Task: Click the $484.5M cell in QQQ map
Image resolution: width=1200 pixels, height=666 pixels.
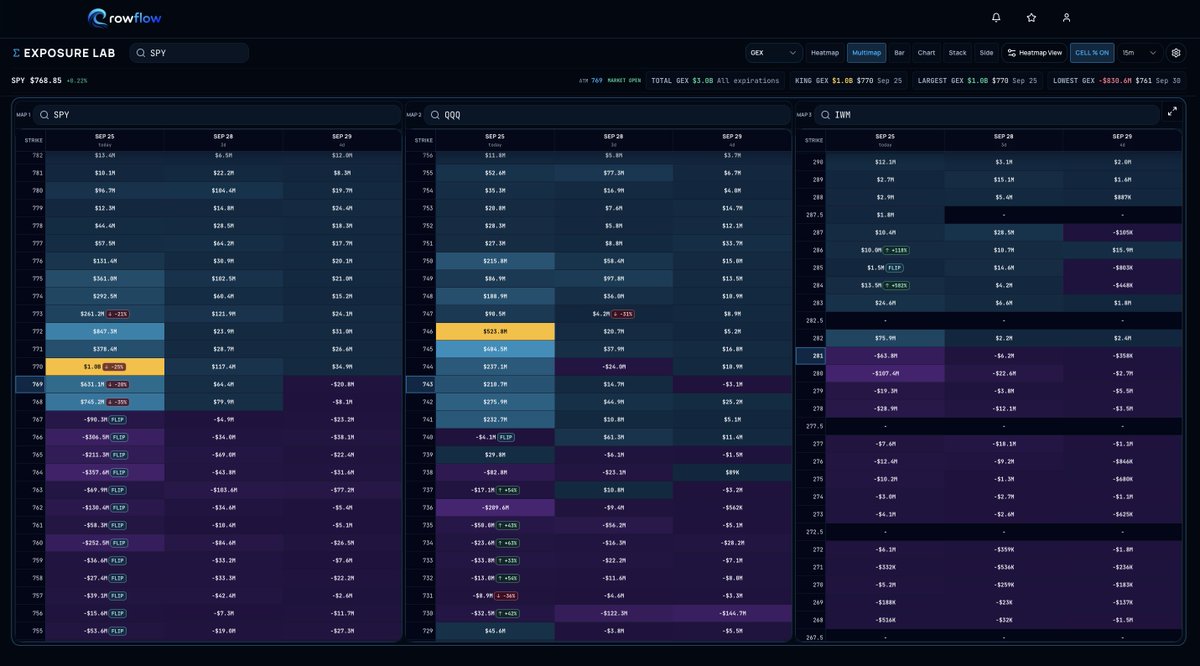Action: (x=494, y=349)
